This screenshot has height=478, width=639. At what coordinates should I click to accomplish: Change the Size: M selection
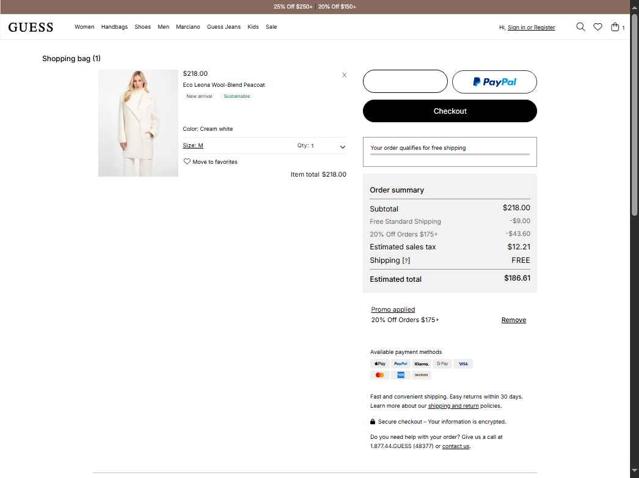193,145
